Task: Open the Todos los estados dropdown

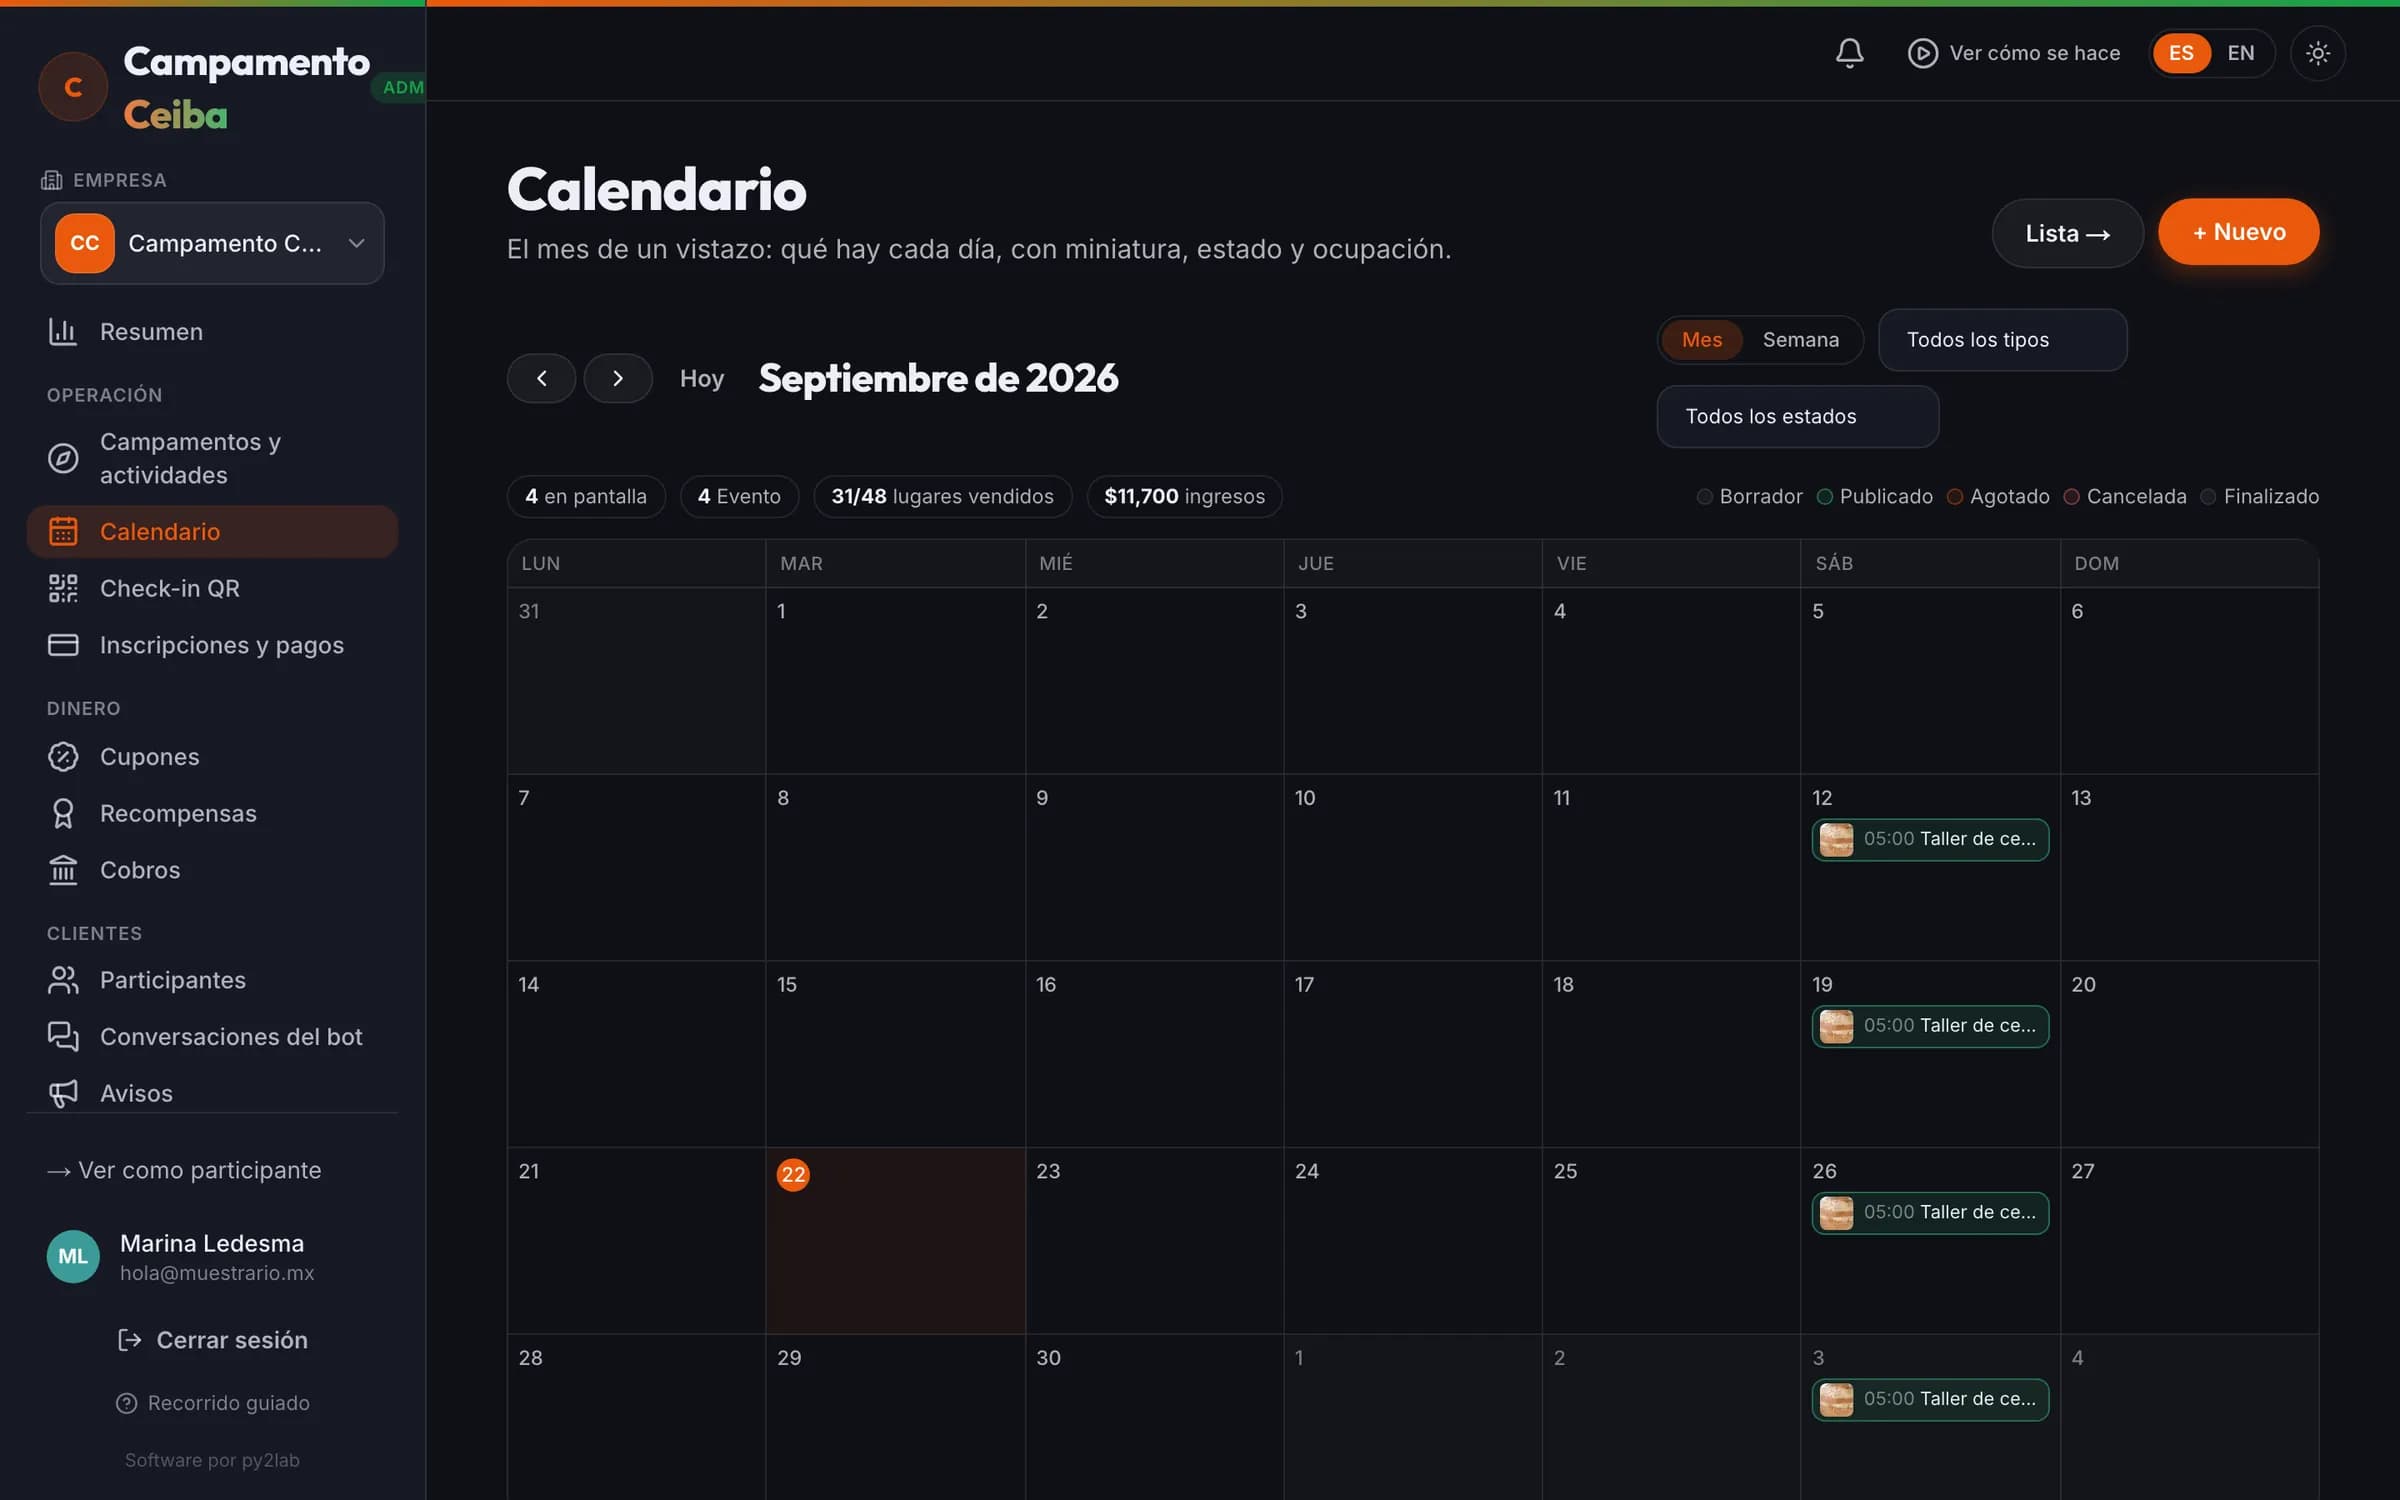Action: pos(1797,417)
